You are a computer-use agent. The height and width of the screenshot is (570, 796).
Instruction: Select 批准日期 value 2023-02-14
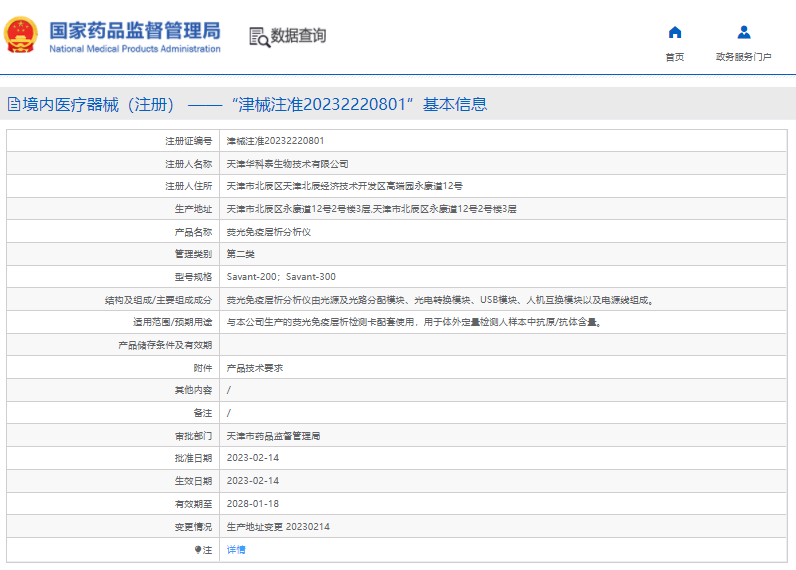(x=253, y=458)
